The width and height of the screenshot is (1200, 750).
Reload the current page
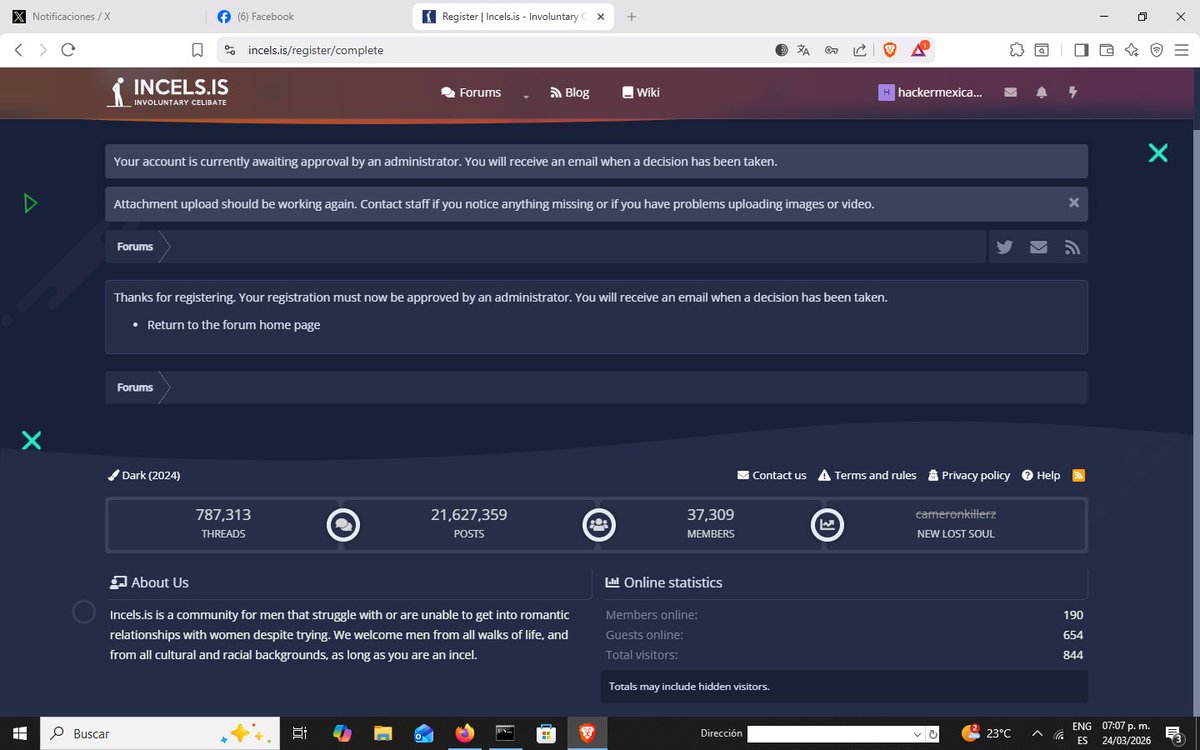(68, 50)
